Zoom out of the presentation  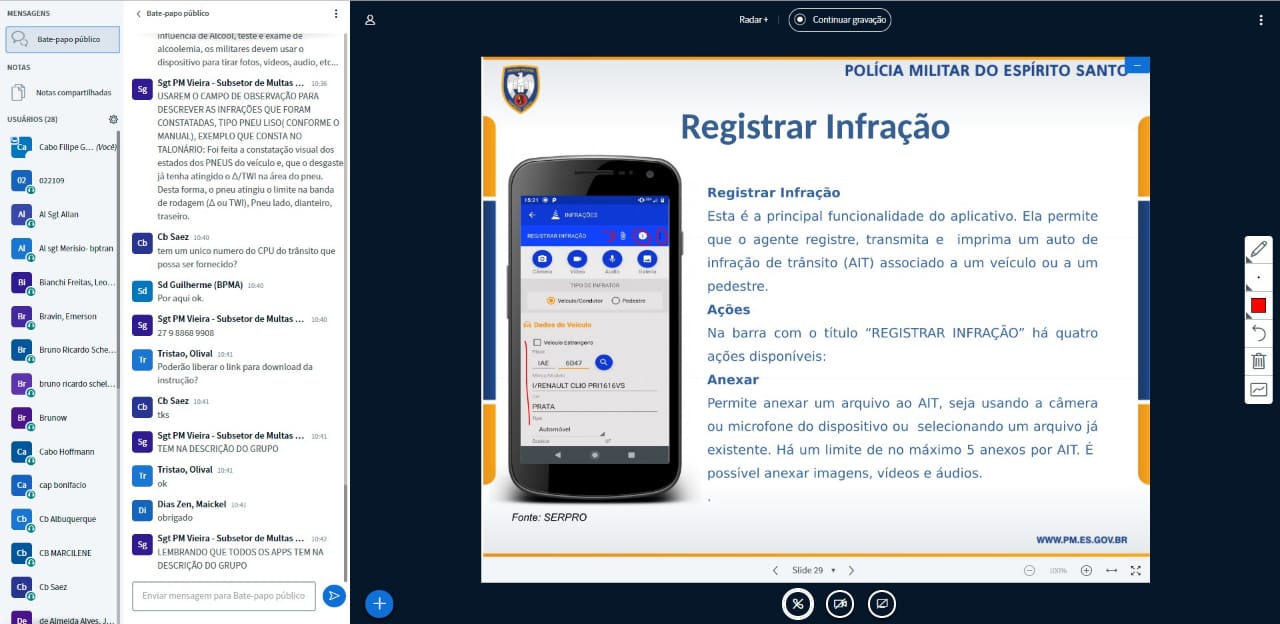pyautogui.click(x=1029, y=570)
